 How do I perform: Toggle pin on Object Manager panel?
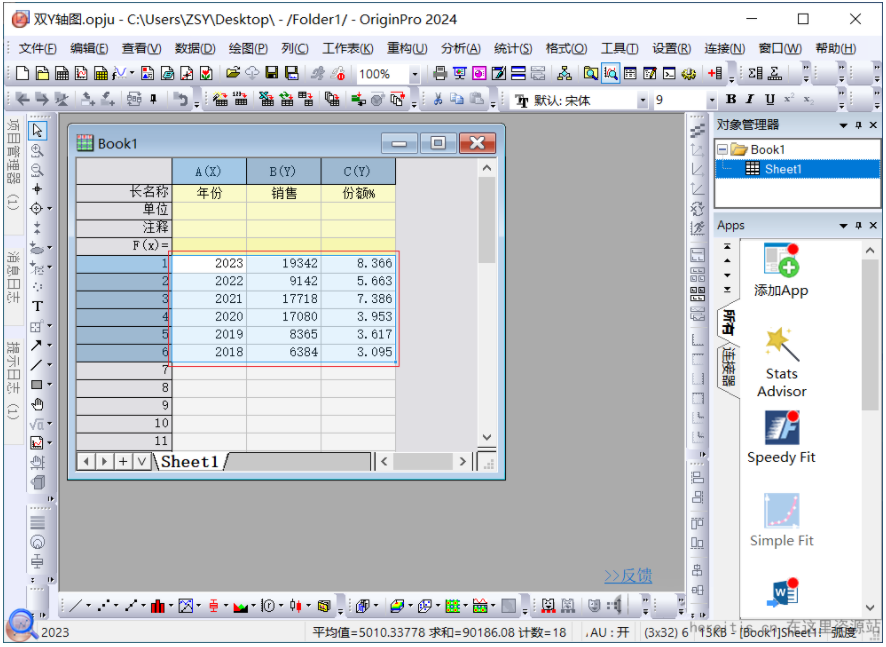(859, 125)
